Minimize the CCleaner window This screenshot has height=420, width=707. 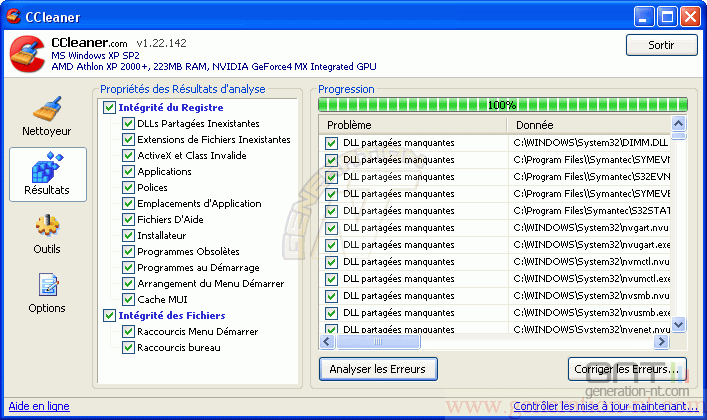644,17
